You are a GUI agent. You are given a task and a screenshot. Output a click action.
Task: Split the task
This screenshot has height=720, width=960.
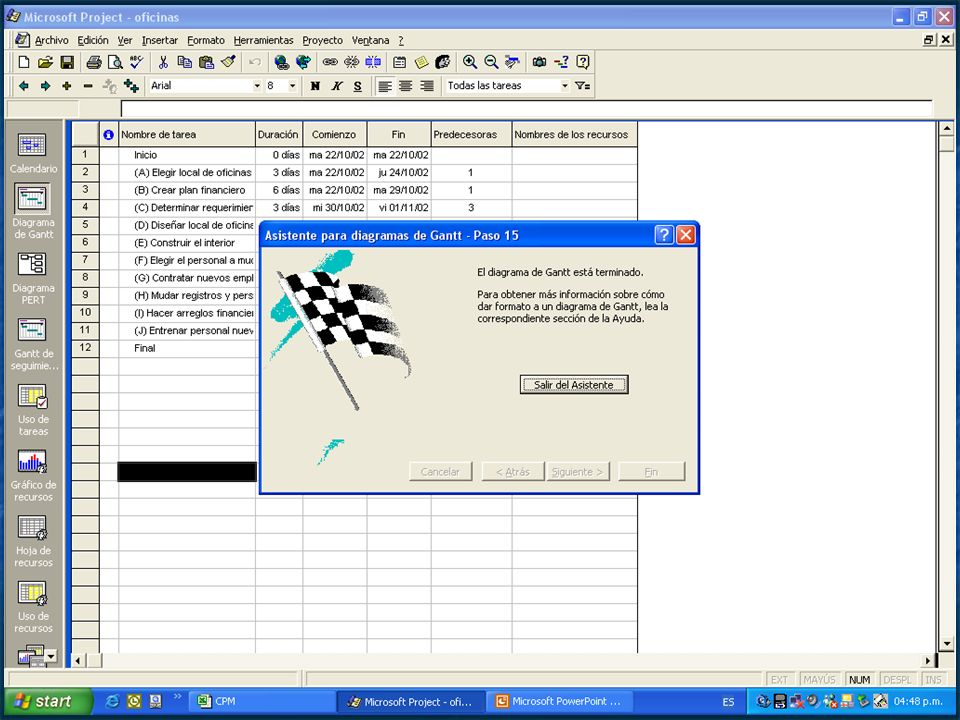(373, 62)
